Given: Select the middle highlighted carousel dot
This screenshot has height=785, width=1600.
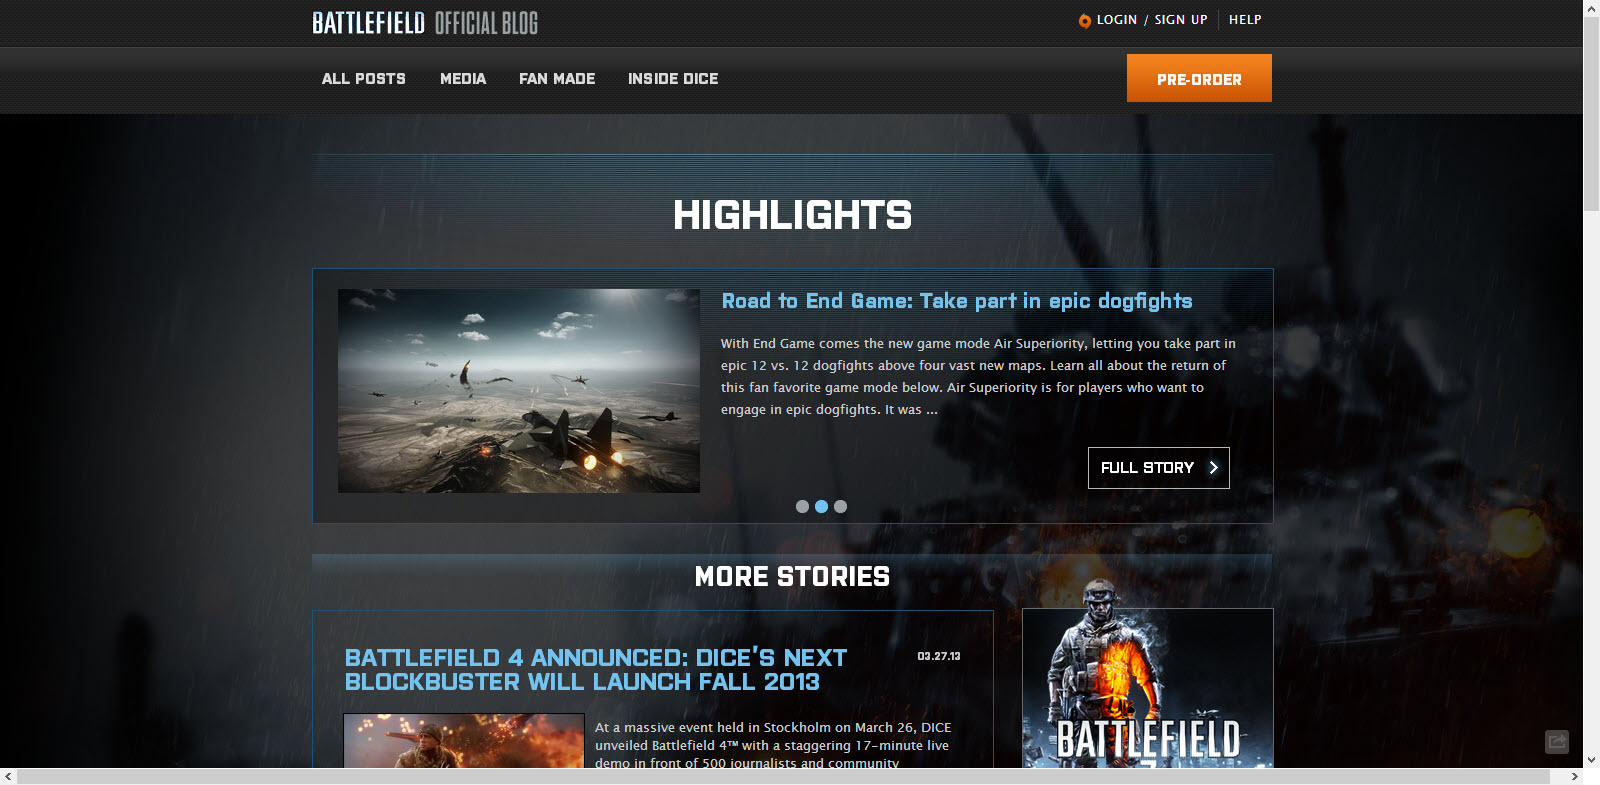Looking at the screenshot, I should pos(821,507).
